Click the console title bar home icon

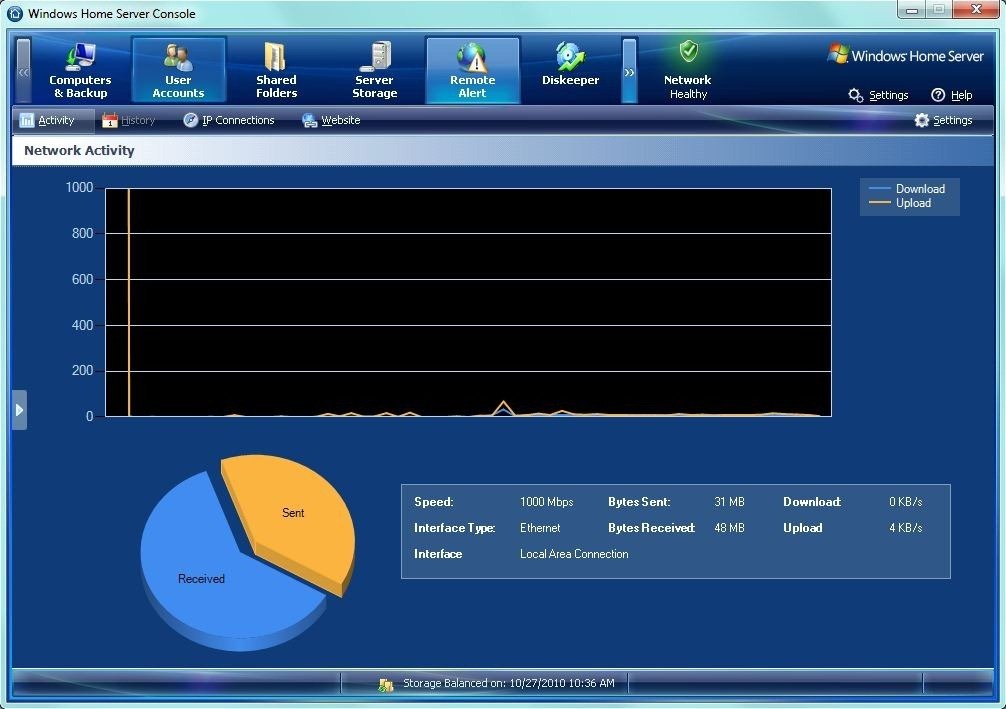tap(15, 13)
